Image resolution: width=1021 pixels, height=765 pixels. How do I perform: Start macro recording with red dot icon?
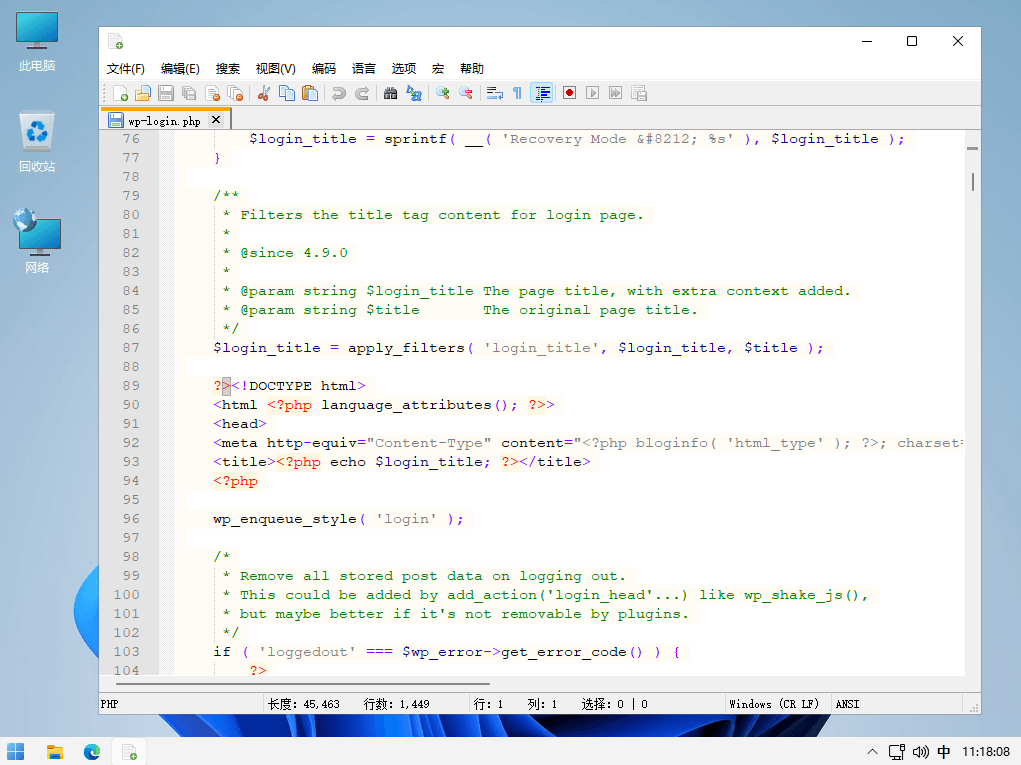coord(569,93)
